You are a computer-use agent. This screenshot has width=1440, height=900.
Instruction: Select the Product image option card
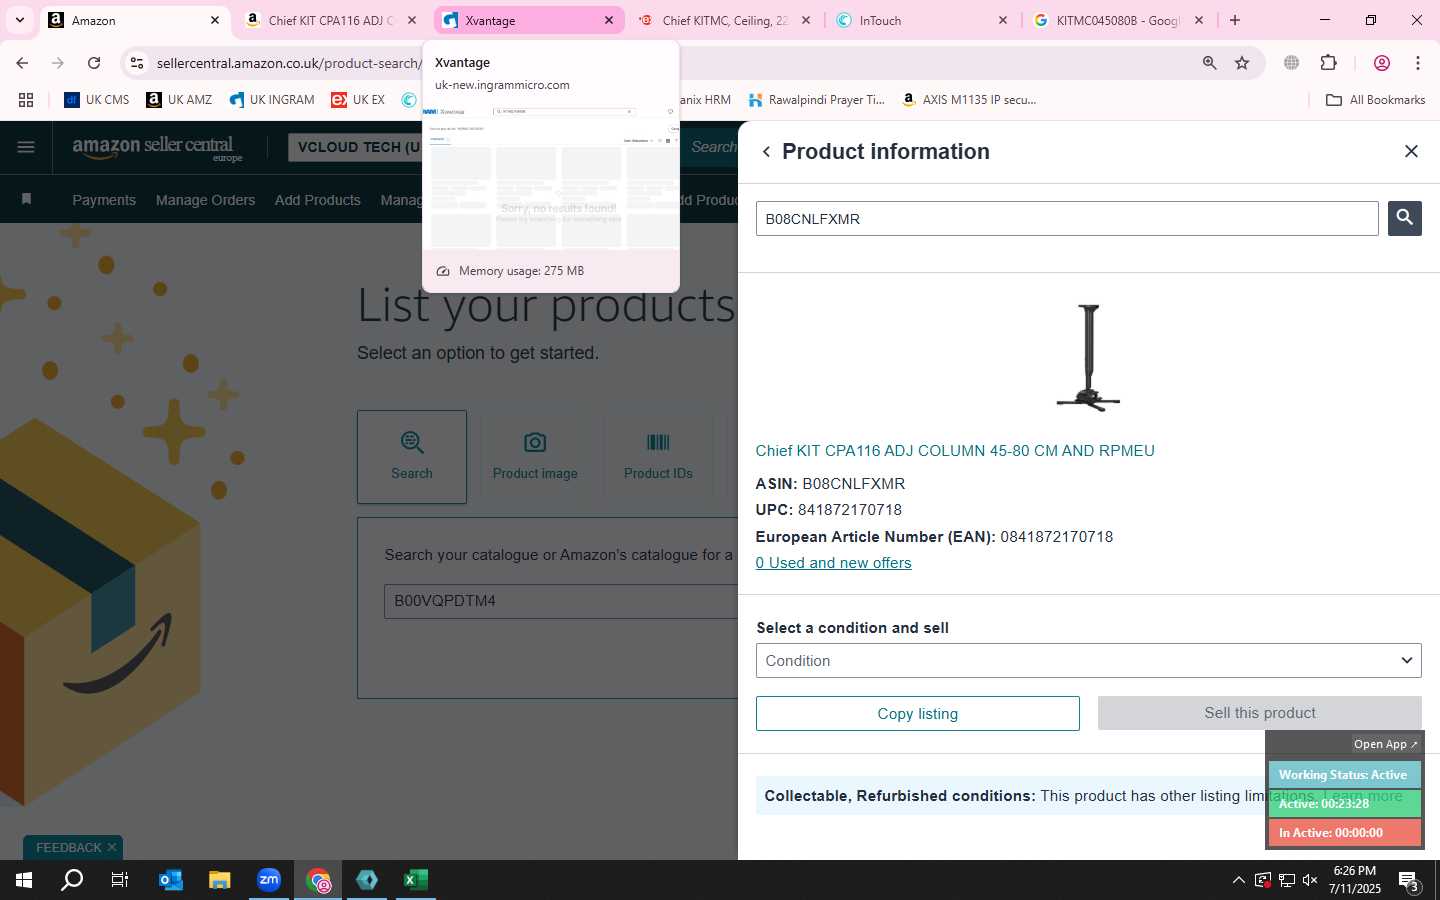point(535,456)
